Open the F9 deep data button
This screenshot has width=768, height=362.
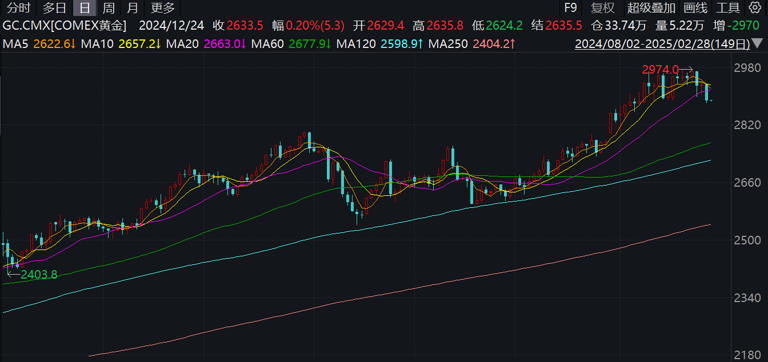[x=571, y=8]
